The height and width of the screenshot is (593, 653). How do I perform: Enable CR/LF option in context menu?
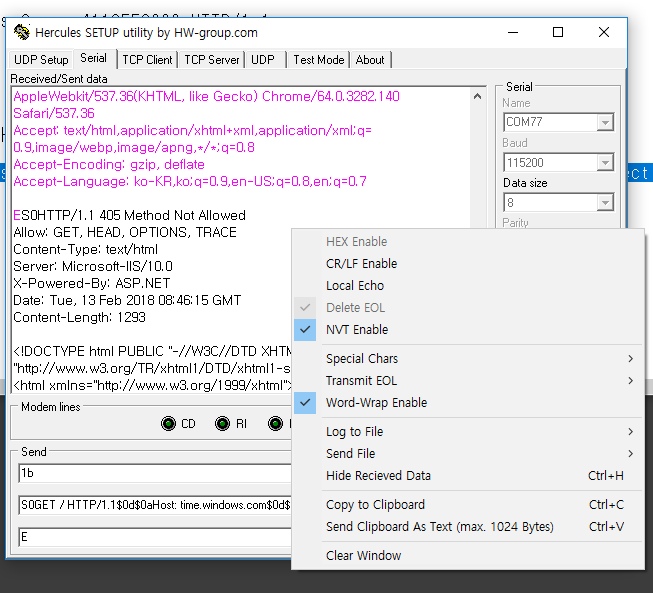pyautogui.click(x=468, y=264)
